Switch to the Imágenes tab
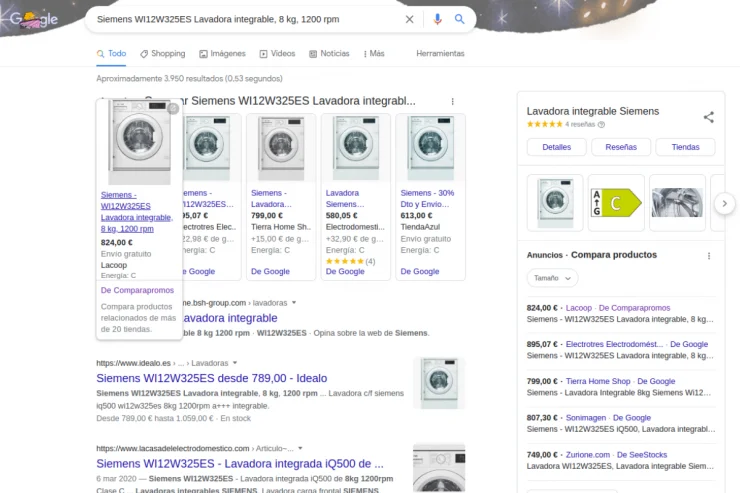The image size is (740, 493). pyautogui.click(x=222, y=54)
